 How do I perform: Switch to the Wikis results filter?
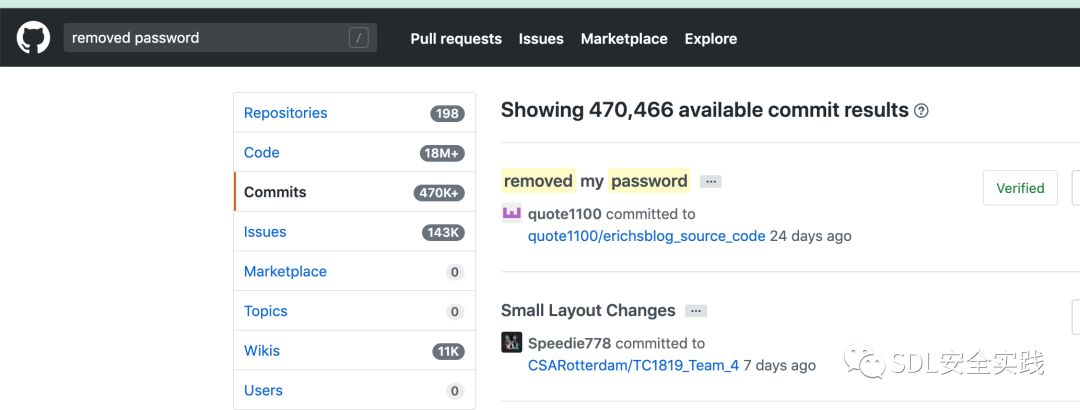click(x=262, y=351)
